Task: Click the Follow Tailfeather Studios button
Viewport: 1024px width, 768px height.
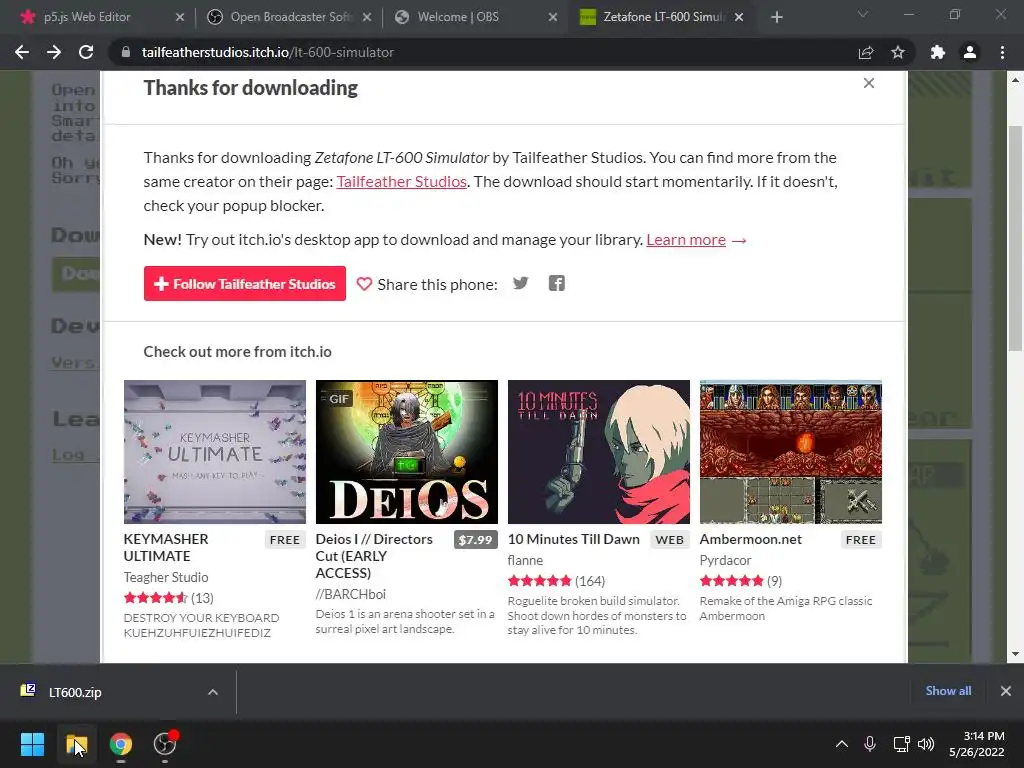Action: tap(245, 283)
